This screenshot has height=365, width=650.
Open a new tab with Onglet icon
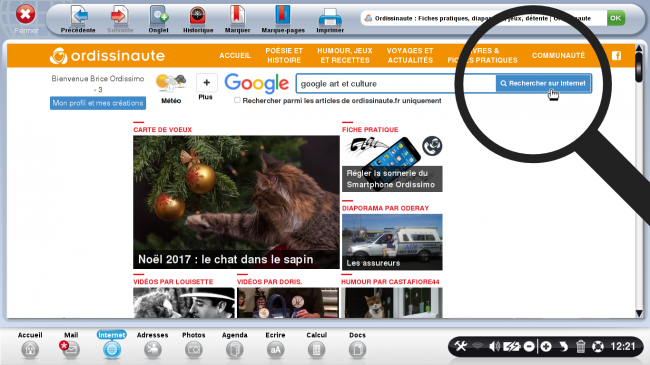[x=159, y=16]
